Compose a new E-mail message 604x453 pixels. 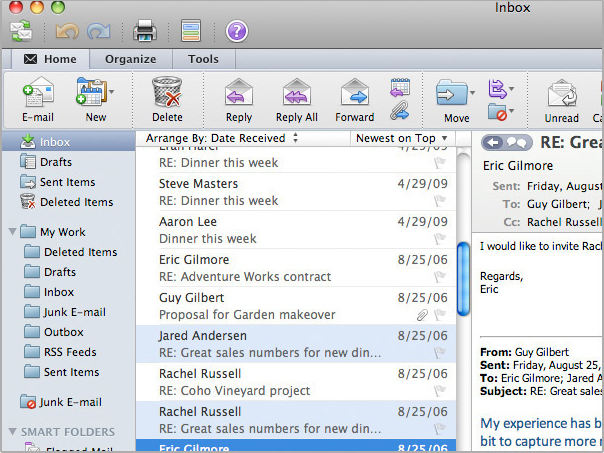pos(37,94)
